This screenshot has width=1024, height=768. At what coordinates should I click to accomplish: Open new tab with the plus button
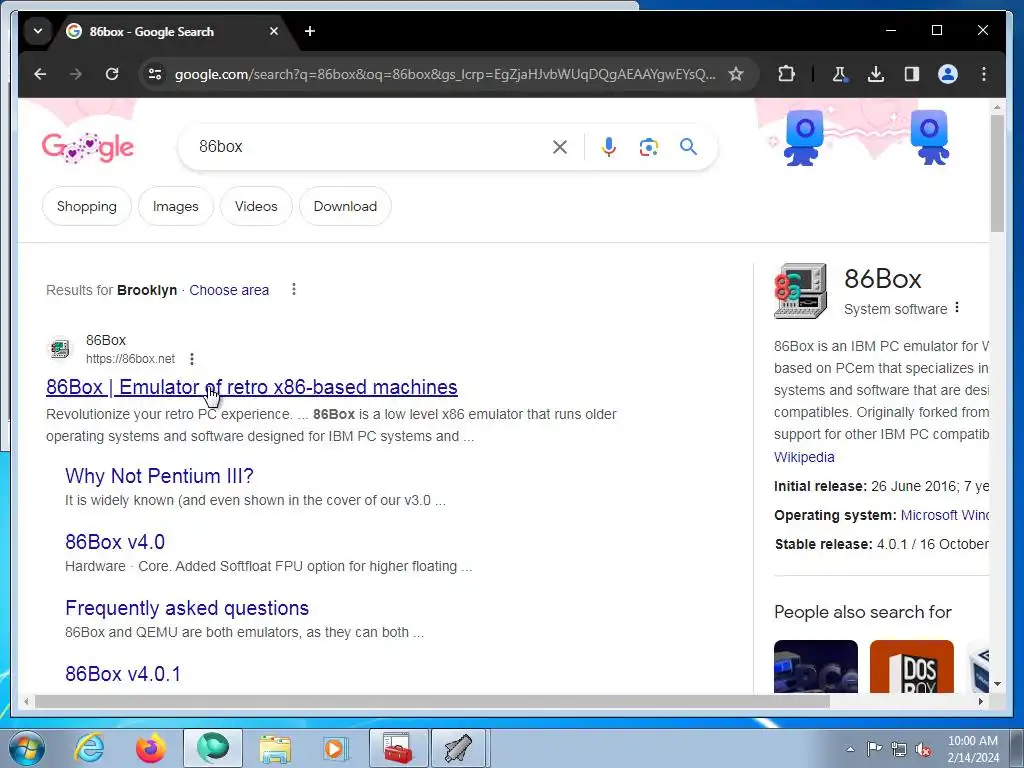point(310,31)
